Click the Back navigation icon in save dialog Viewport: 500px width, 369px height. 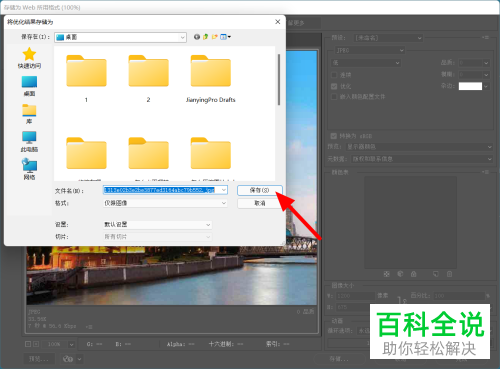tap(197, 37)
